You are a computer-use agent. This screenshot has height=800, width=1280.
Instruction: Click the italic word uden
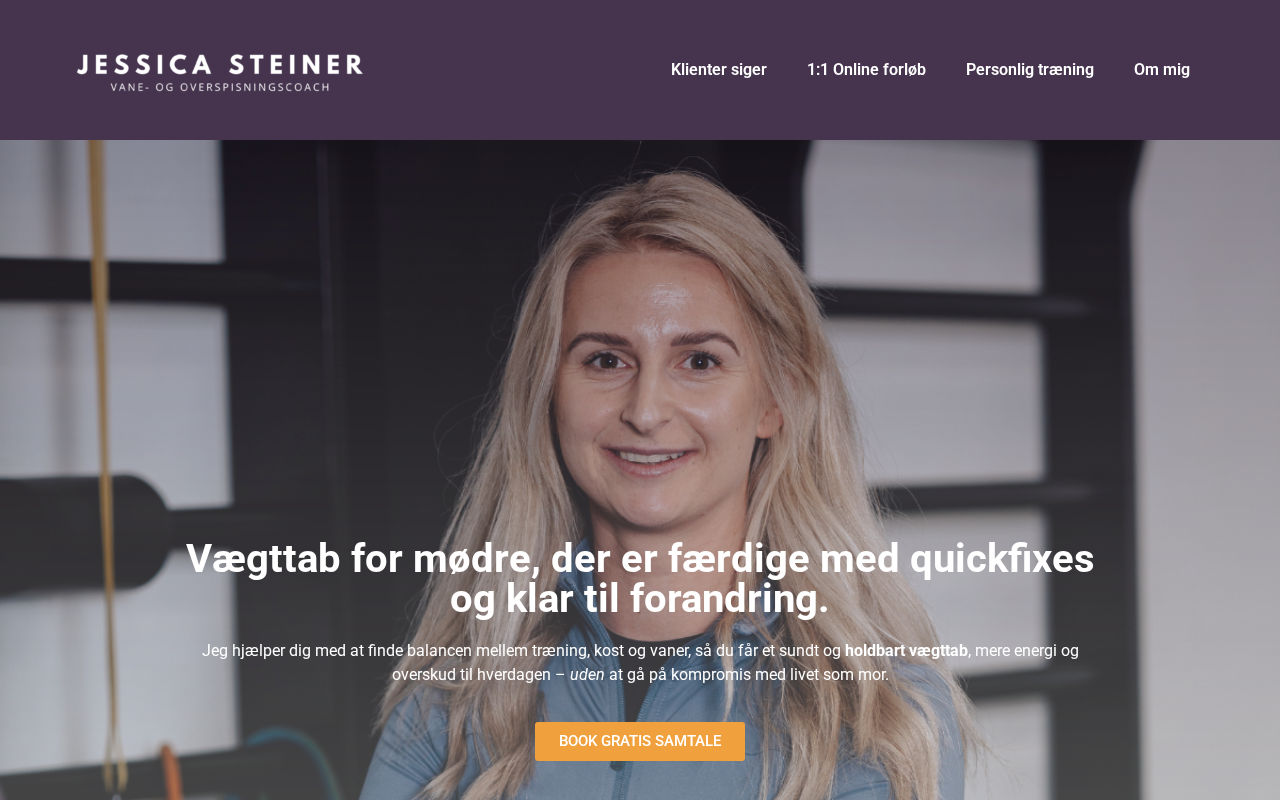(587, 675)
